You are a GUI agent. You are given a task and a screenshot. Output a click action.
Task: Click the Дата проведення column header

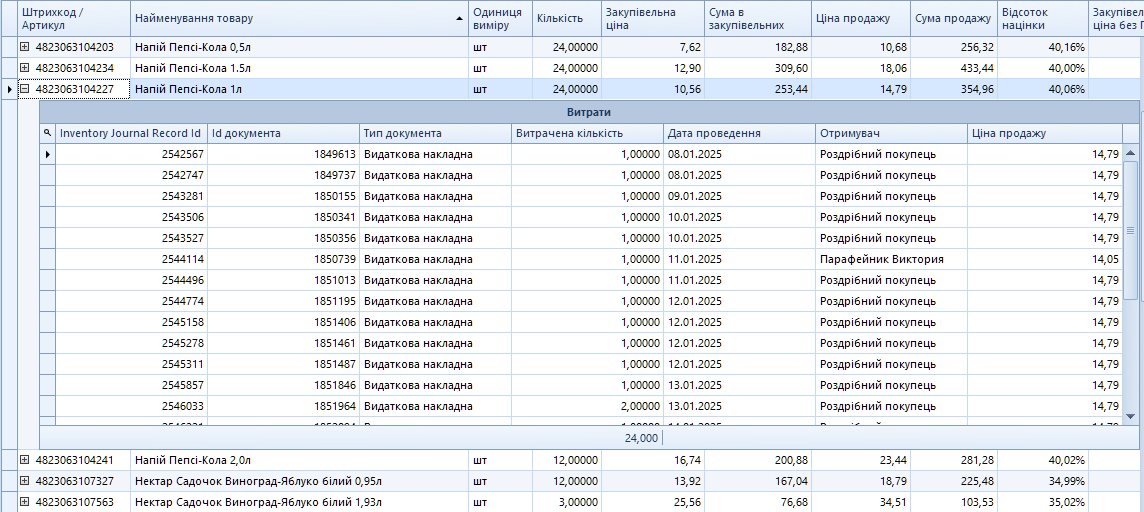point(738,133)
